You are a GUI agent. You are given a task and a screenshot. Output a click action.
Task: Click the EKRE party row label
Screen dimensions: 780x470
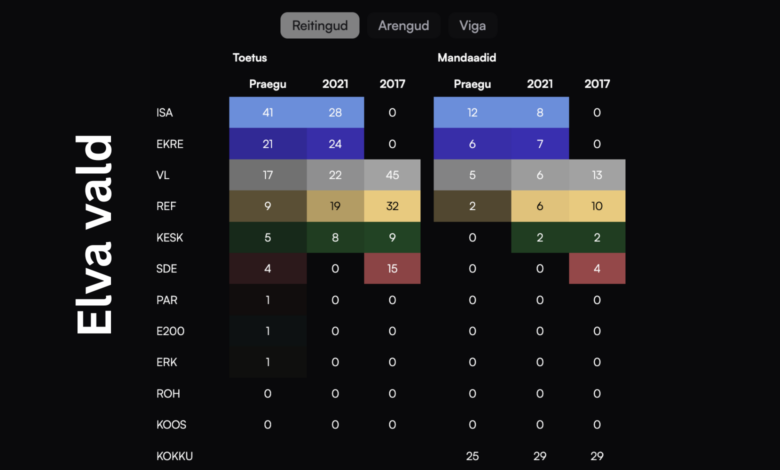click(170, 144)
